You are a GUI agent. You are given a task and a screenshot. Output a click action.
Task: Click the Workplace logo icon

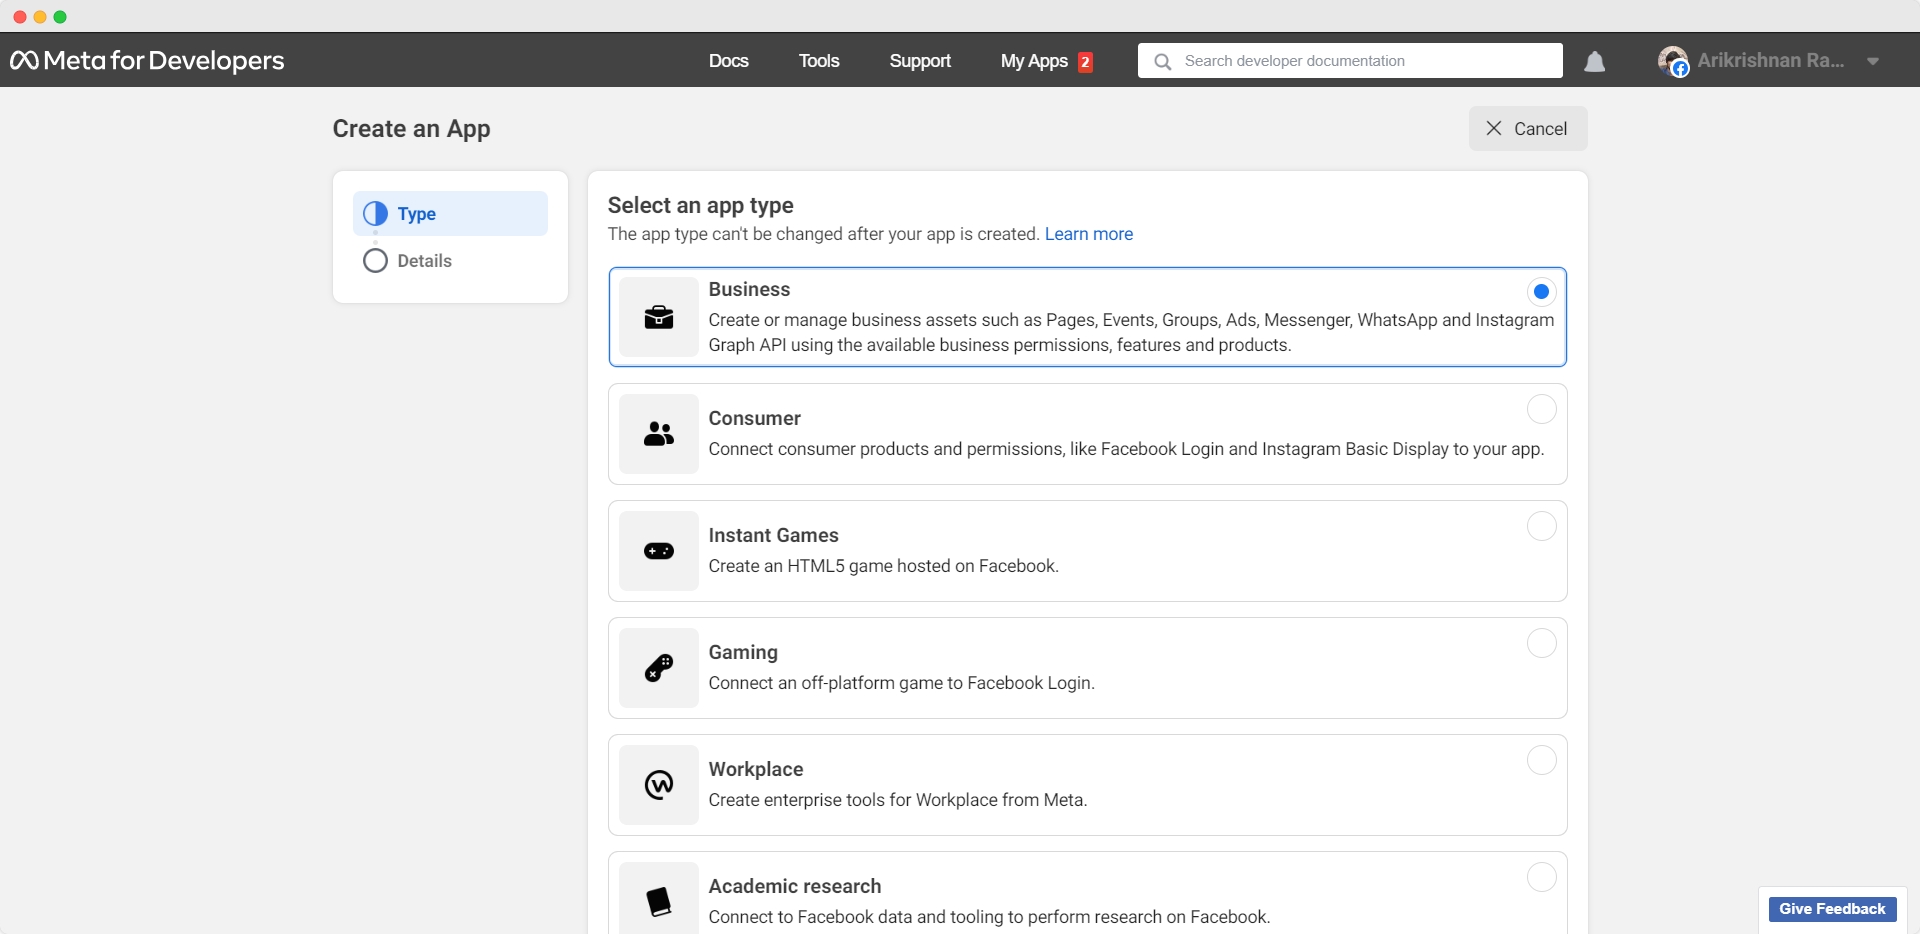click(x=659, y=785)
